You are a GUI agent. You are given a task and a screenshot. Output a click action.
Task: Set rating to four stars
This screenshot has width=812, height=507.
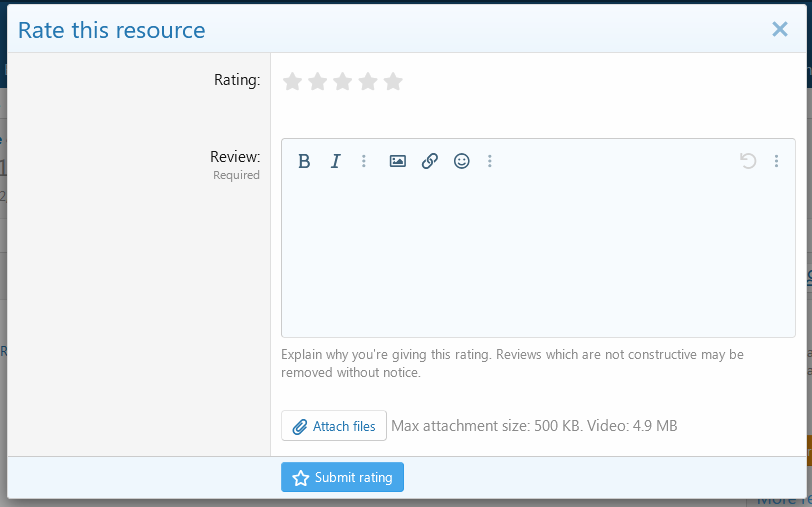click(x=368, y=81)
